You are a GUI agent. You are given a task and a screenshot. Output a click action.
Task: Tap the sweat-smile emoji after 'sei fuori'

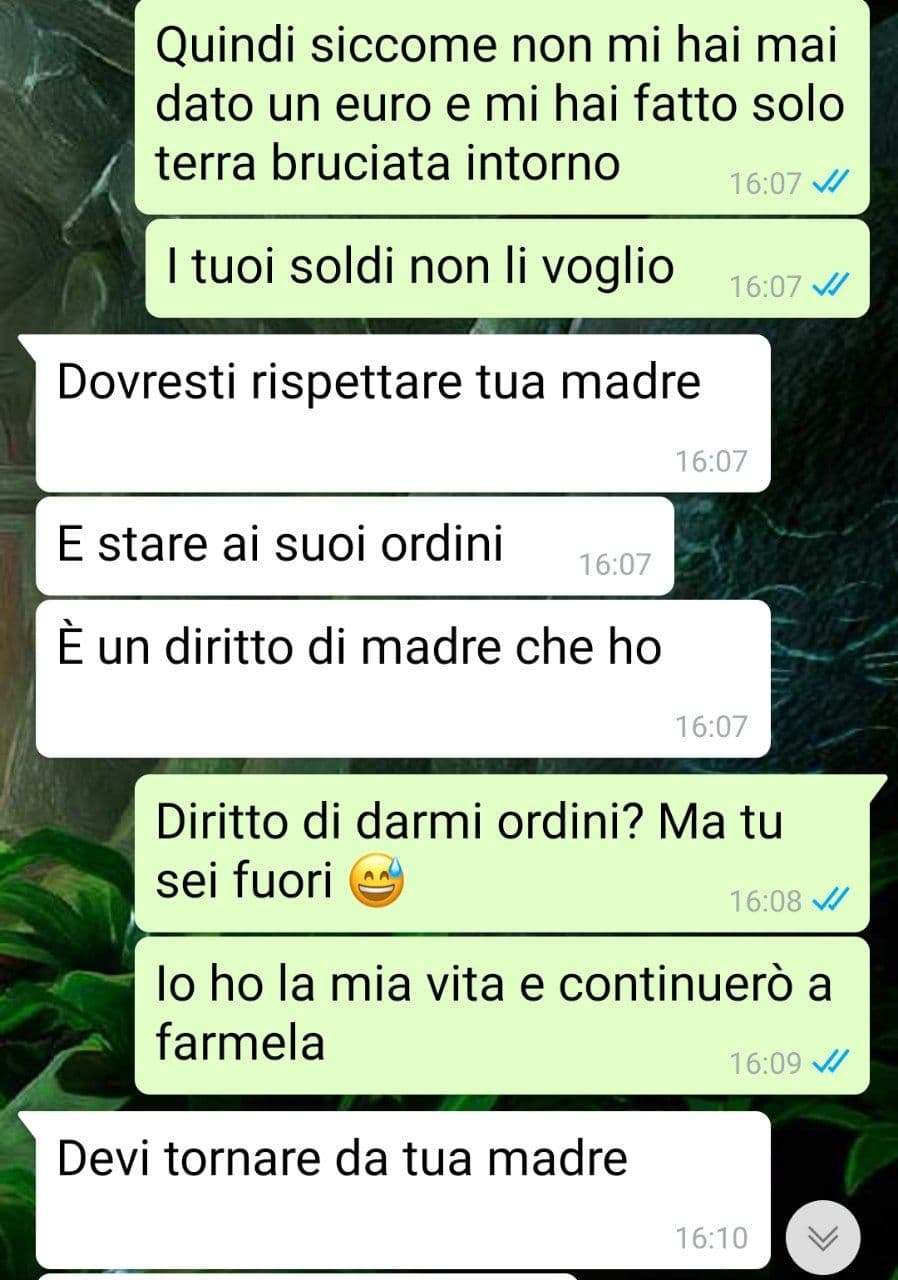(x=377, y=881)
